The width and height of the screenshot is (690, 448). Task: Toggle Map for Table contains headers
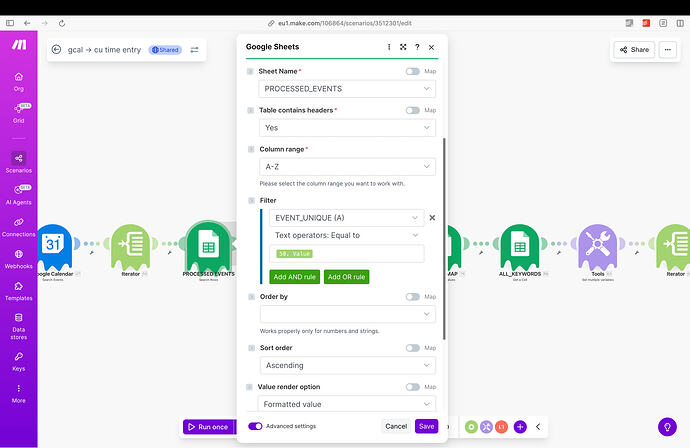[x=413, y=110]
